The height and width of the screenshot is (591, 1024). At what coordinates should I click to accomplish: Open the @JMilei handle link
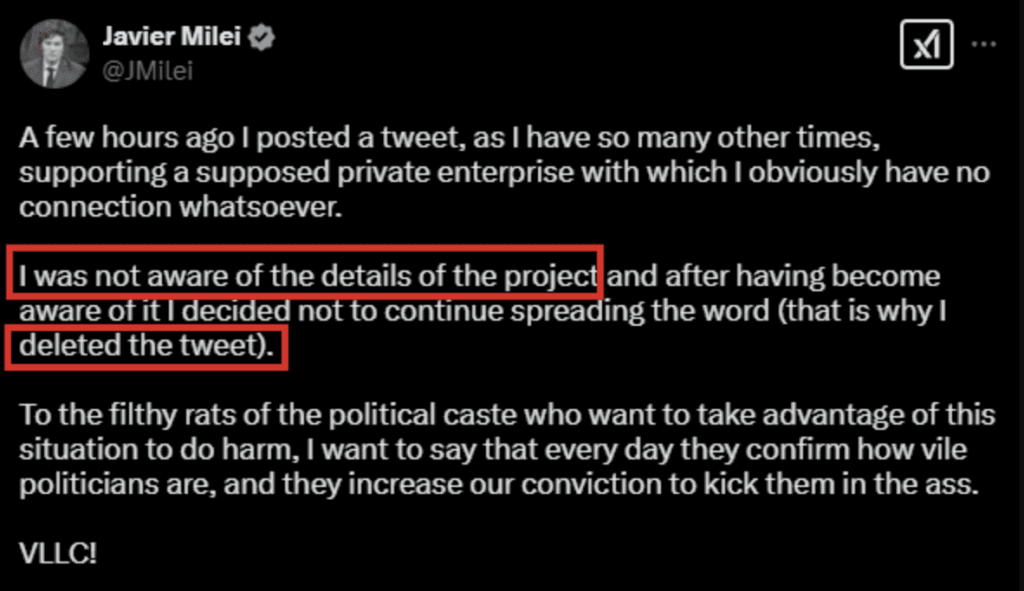point(147,70)
